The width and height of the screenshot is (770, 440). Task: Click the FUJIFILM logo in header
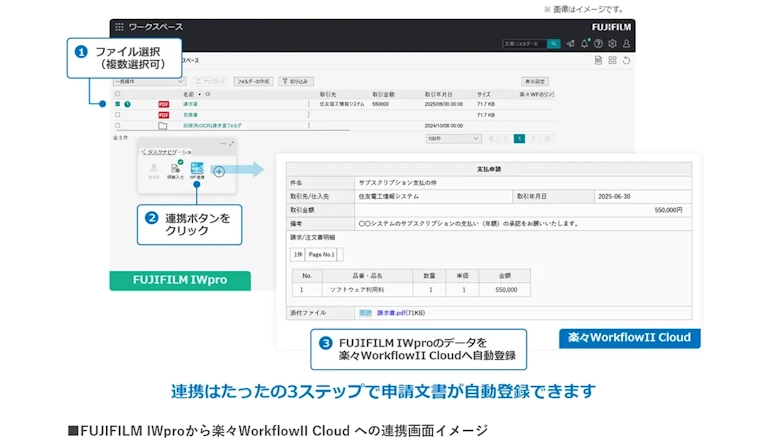click(611, 27)
